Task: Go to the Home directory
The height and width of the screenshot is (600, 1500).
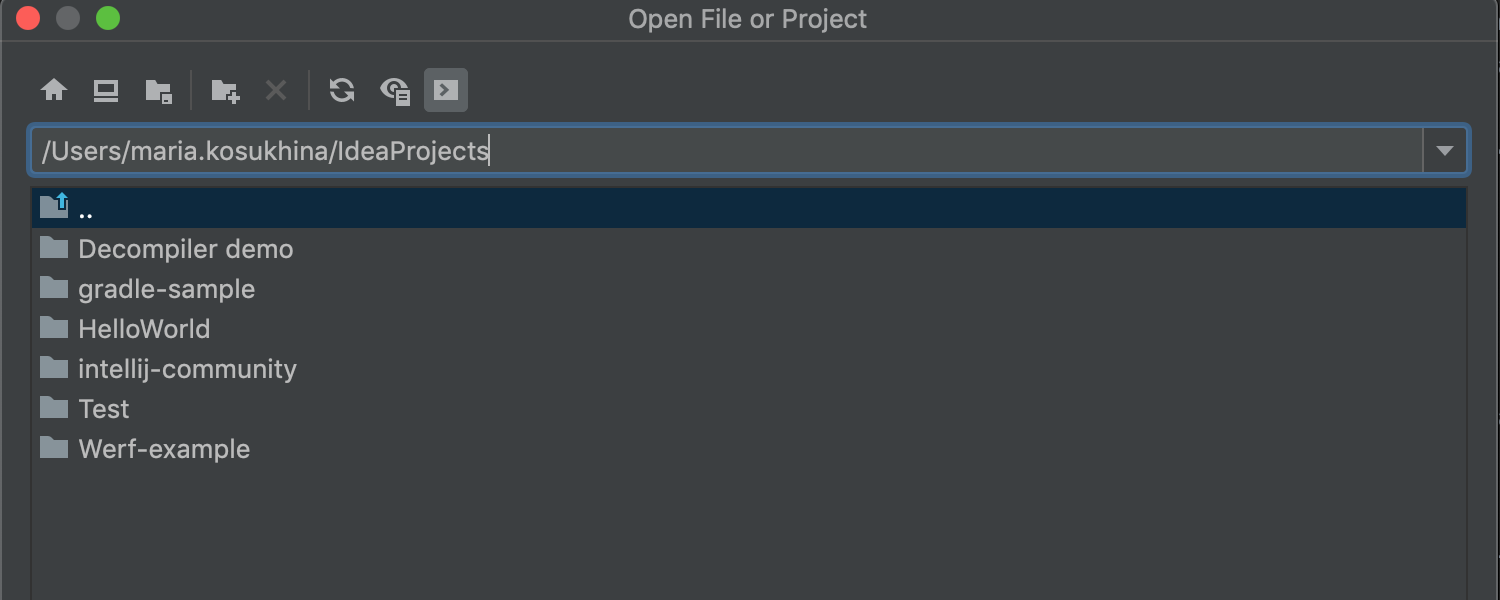Action: click(x=54, y=91)
